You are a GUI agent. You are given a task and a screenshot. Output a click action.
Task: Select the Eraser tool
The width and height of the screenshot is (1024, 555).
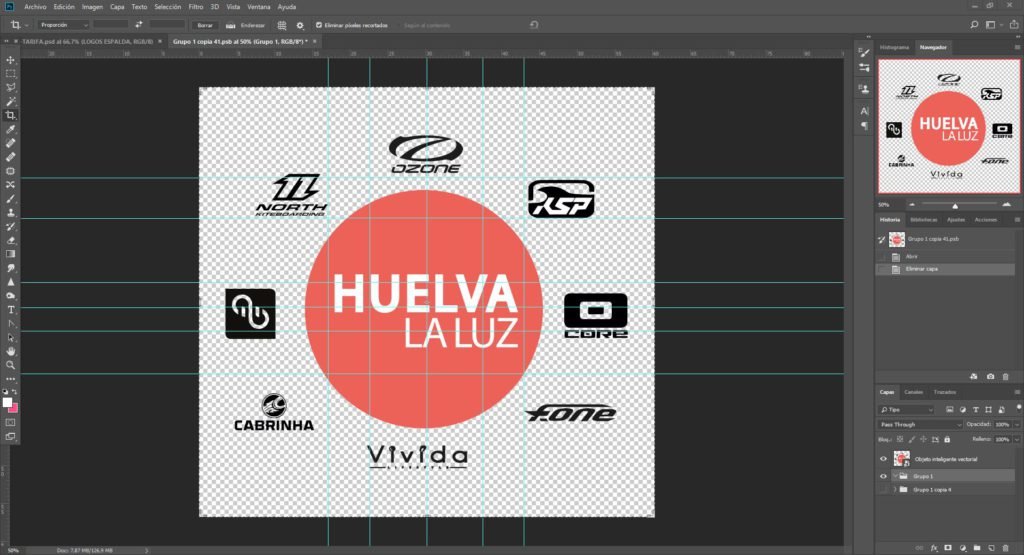[10, 240]
